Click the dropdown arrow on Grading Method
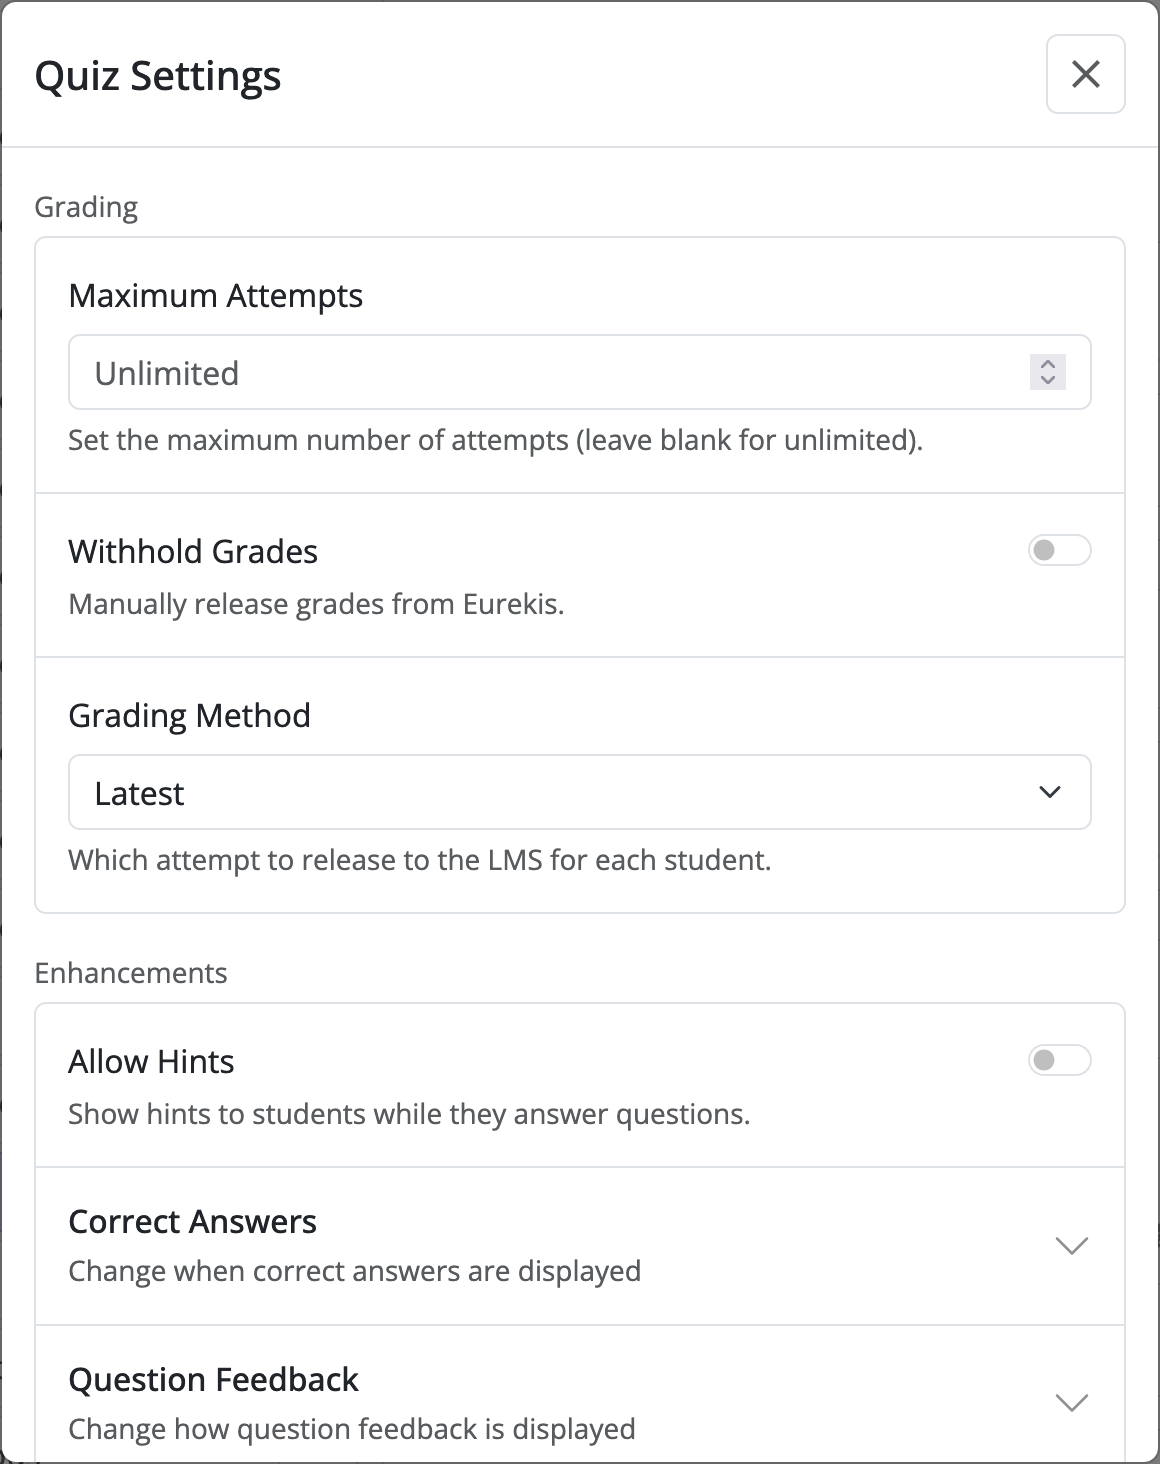The width and height of the screenshot is (1160, 1464). (1049, 792)
